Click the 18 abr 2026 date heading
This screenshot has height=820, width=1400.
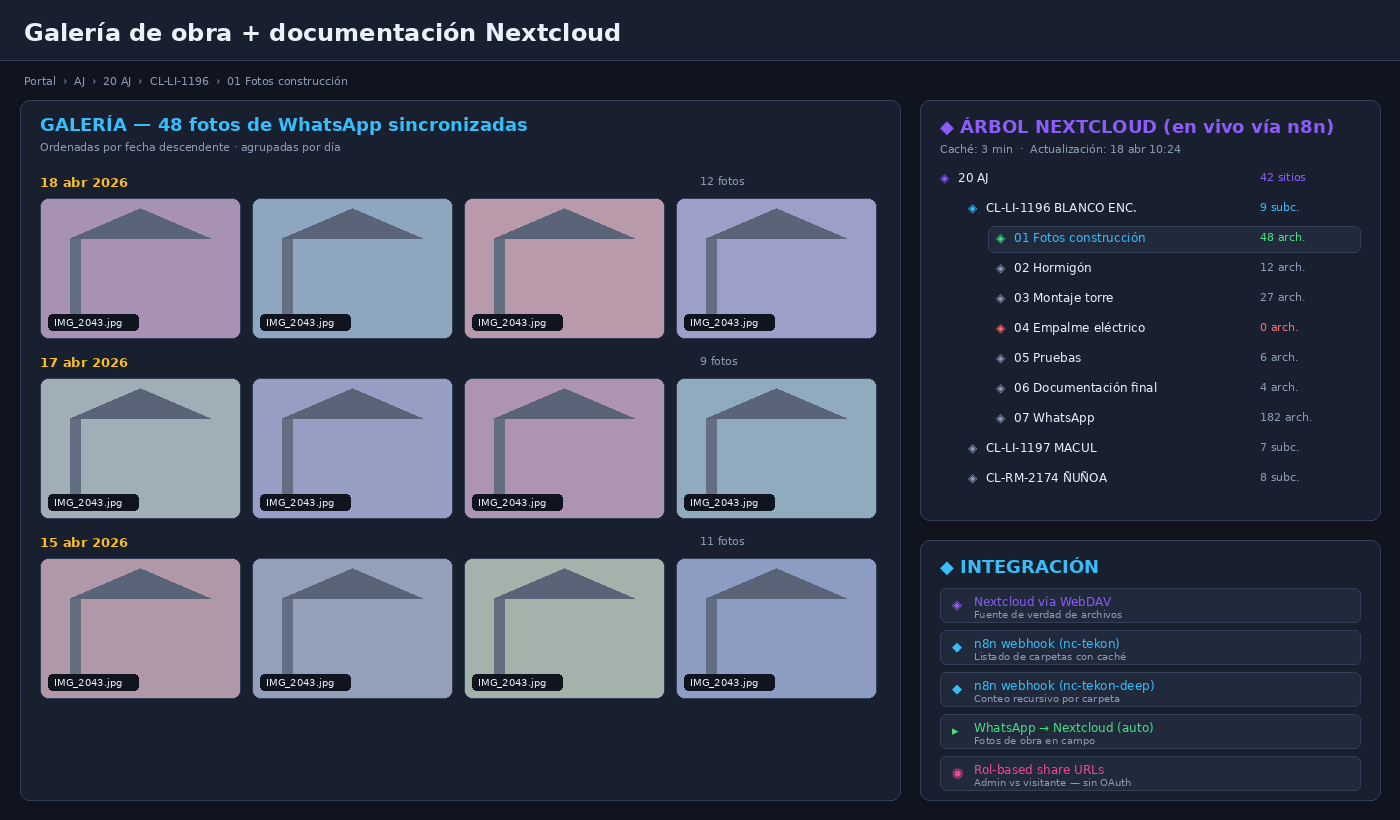click(84, 183)
